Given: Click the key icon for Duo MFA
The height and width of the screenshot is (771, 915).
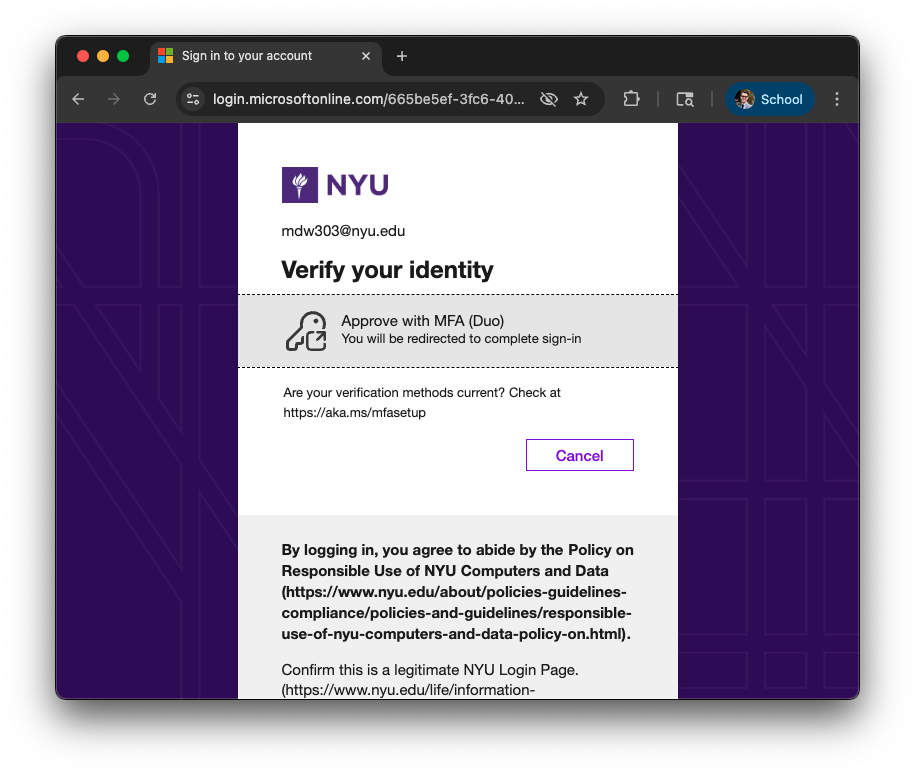Looking at the screenshot, I should 306,331.
